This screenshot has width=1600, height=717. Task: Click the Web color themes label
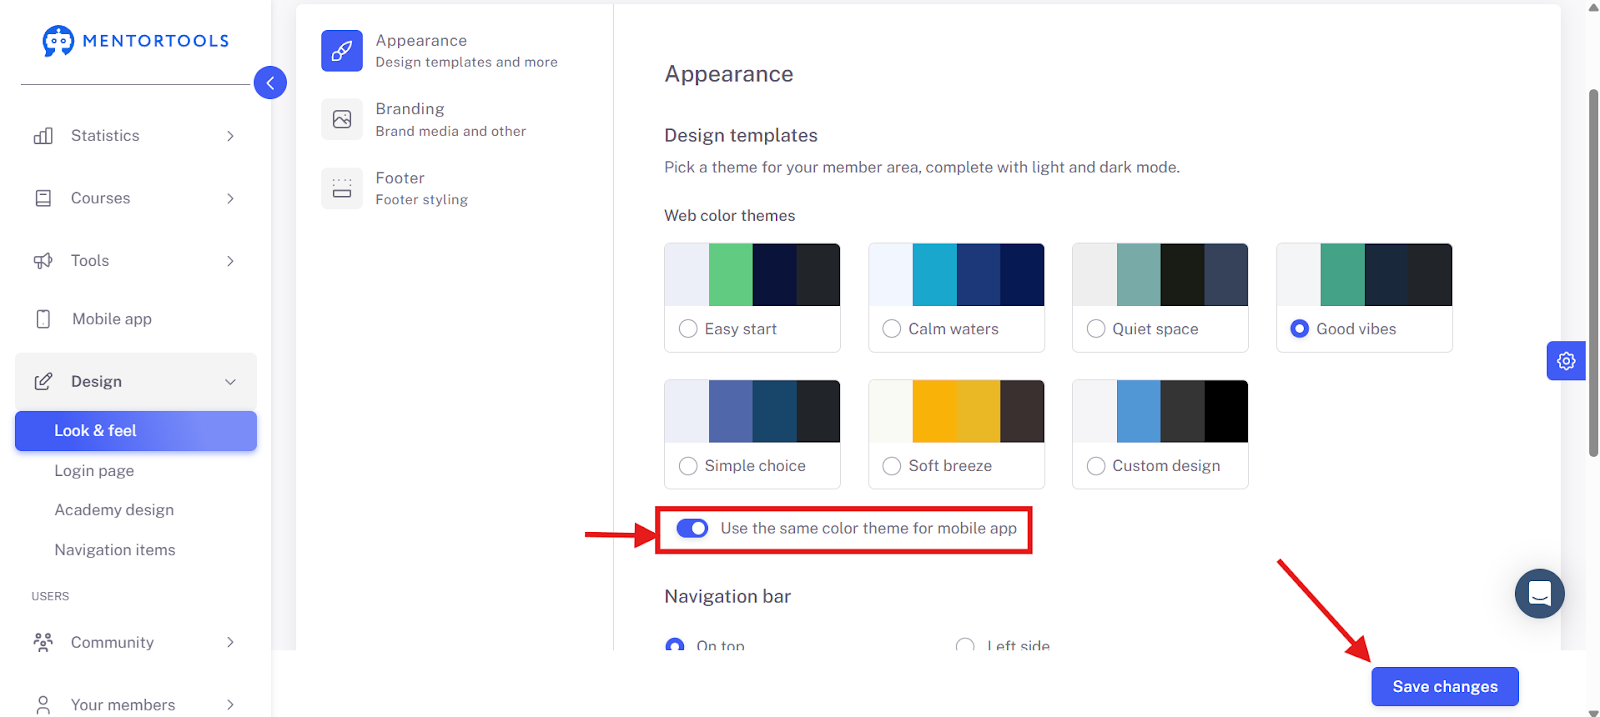pyautogui.click(x=730, y=216)
